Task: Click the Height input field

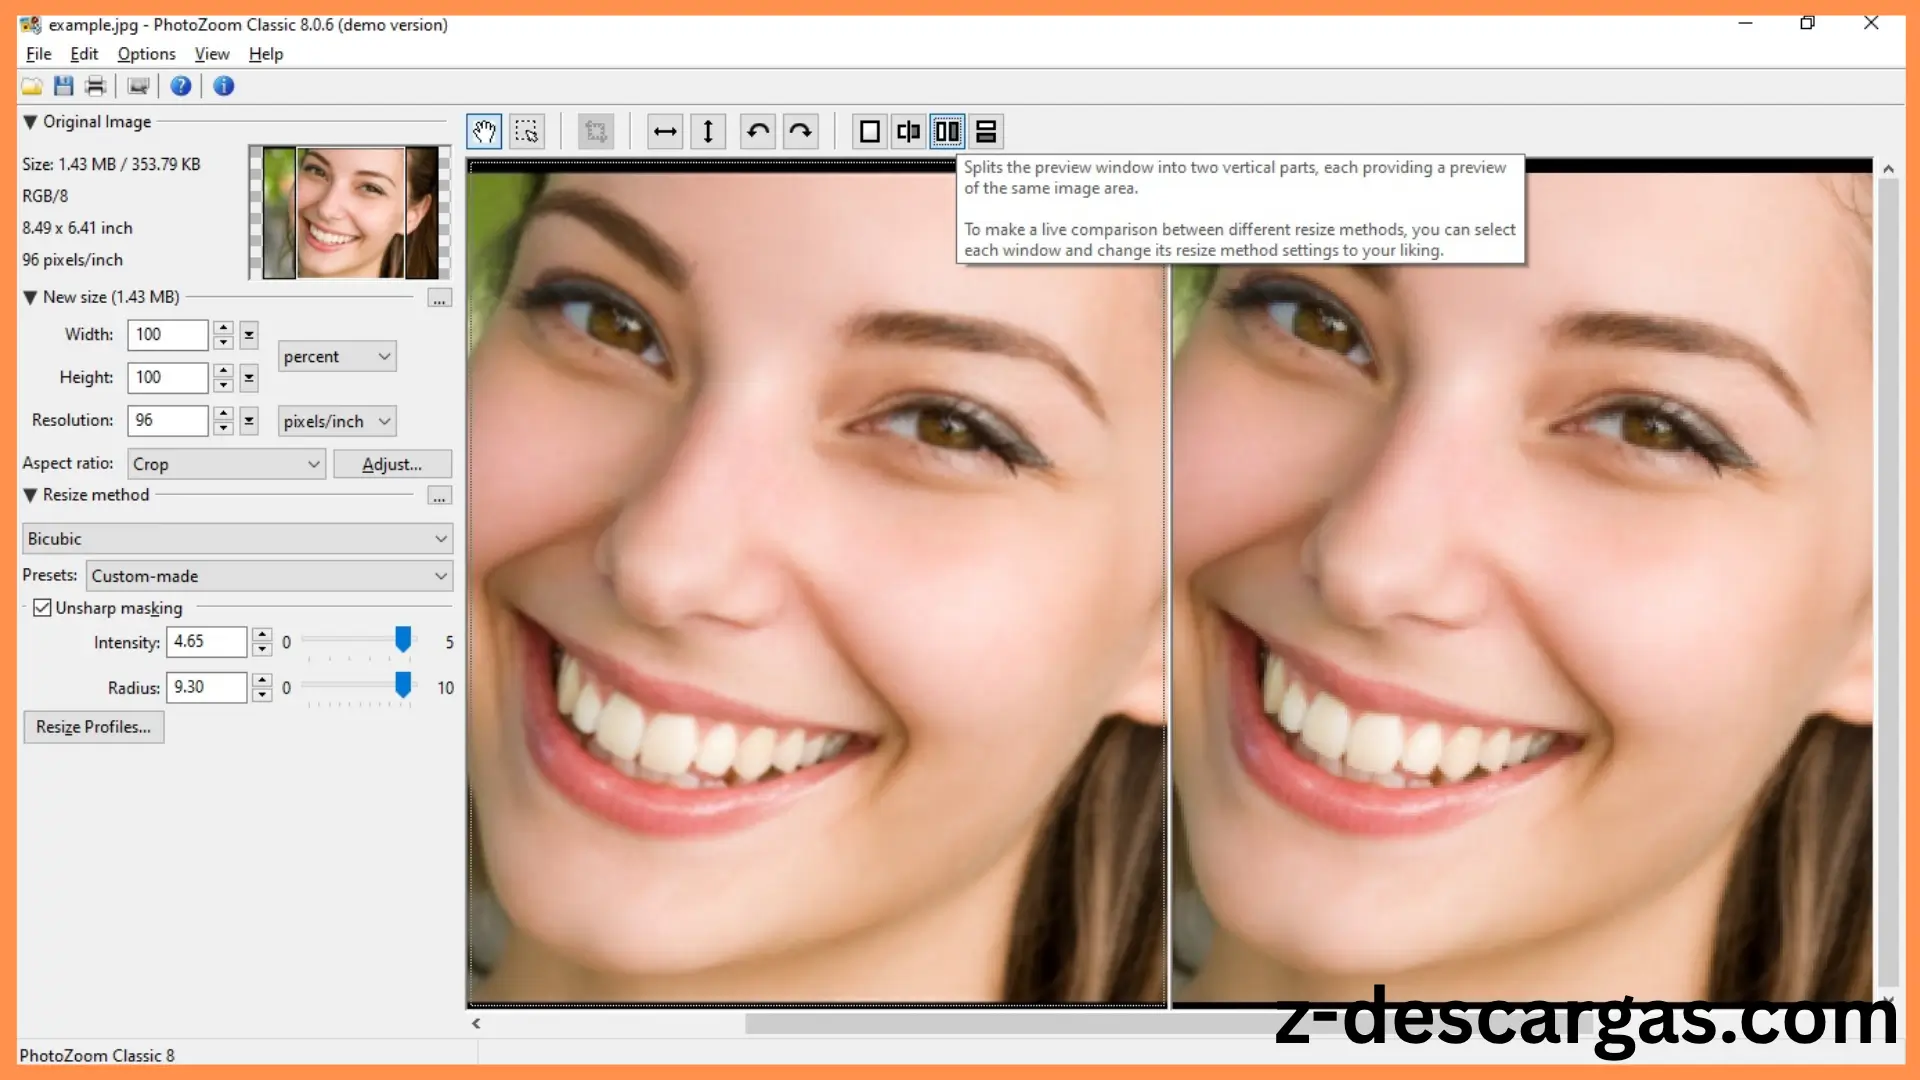Action: [x=168, y=378]
